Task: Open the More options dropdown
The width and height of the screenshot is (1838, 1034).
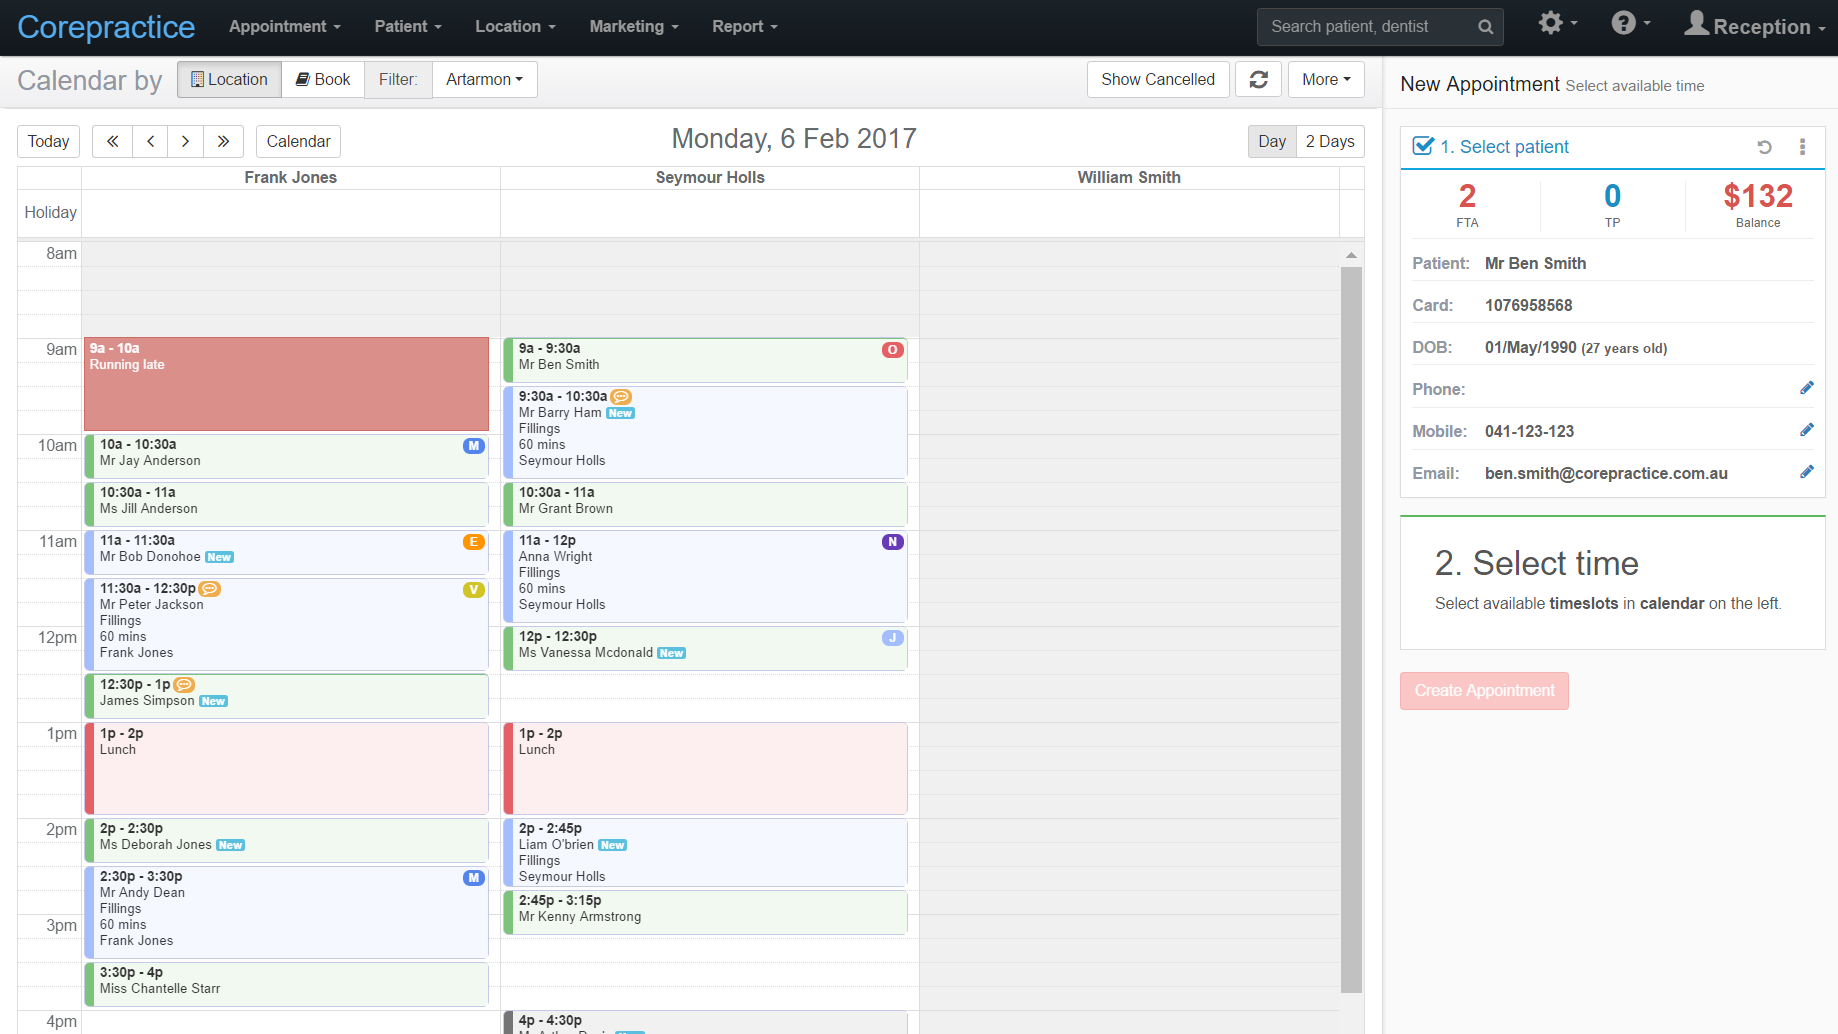Action: click(x=1326, y=79)
